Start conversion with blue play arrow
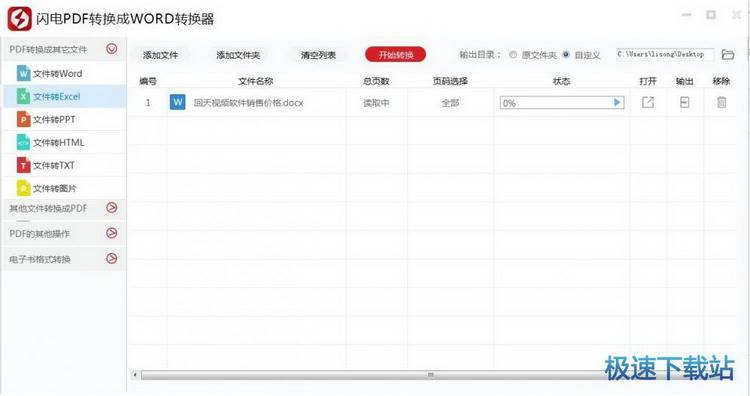Image resolution: width=750 pixels, height=396 pixels. (x=617, y=102)
